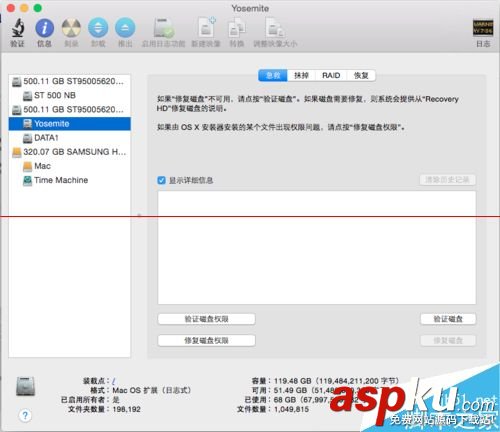Click the help question mark button

tap(25, 416)
